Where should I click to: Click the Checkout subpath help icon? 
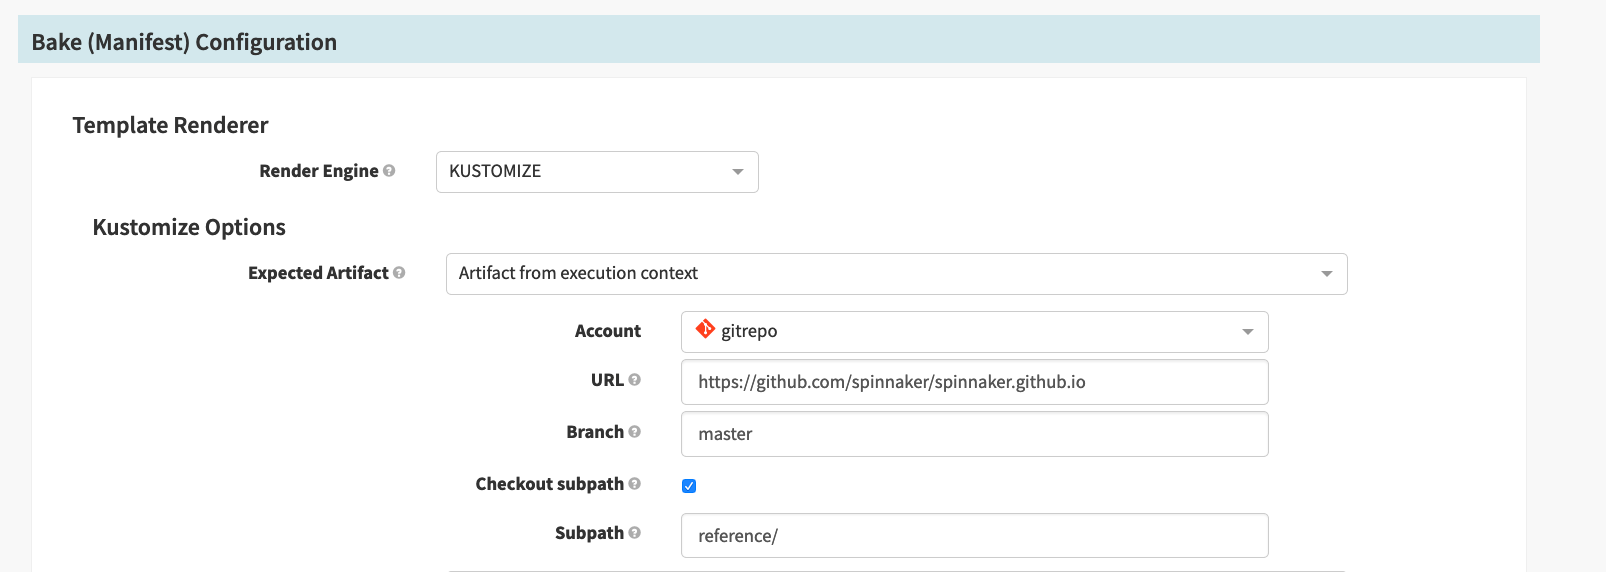click(634, 484)
